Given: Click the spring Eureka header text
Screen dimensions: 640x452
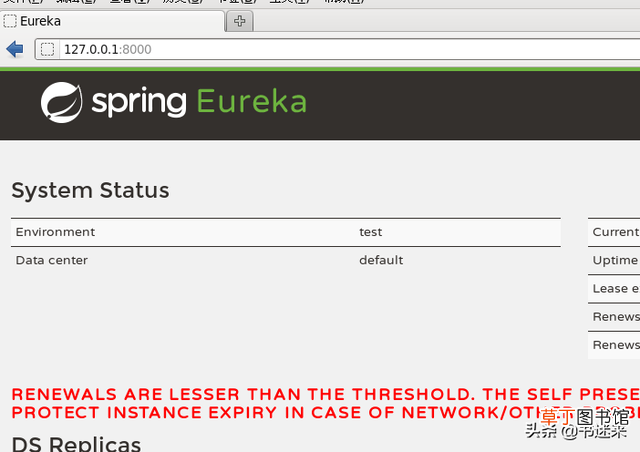Looking at the screenshot, I should point(199,102).
